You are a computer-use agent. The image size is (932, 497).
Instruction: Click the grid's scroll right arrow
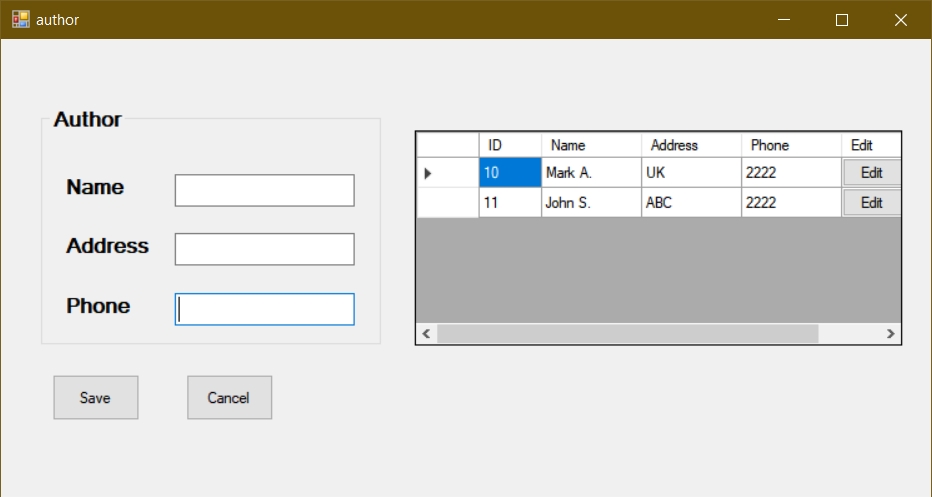pyautogui.click(x=890, y=334)
